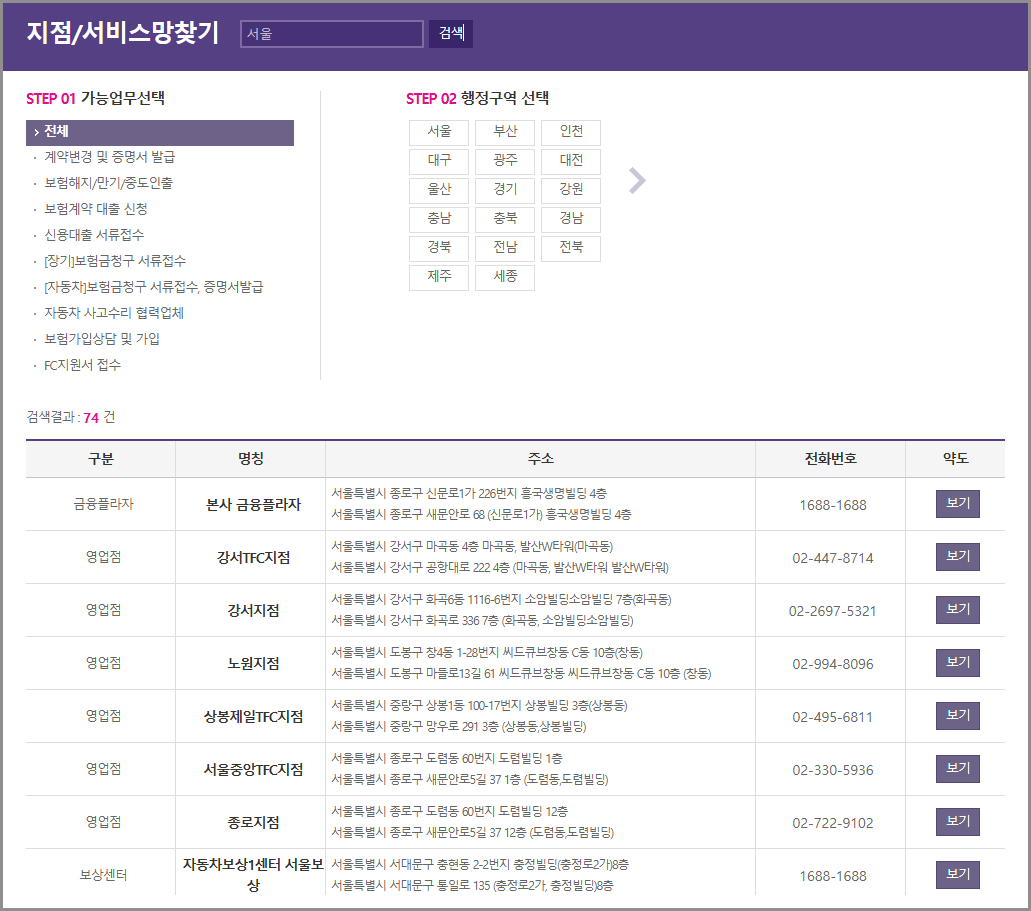Select the 제주 region filter
This screenshot has height=911, width=1031.
[x=438, y=278]
